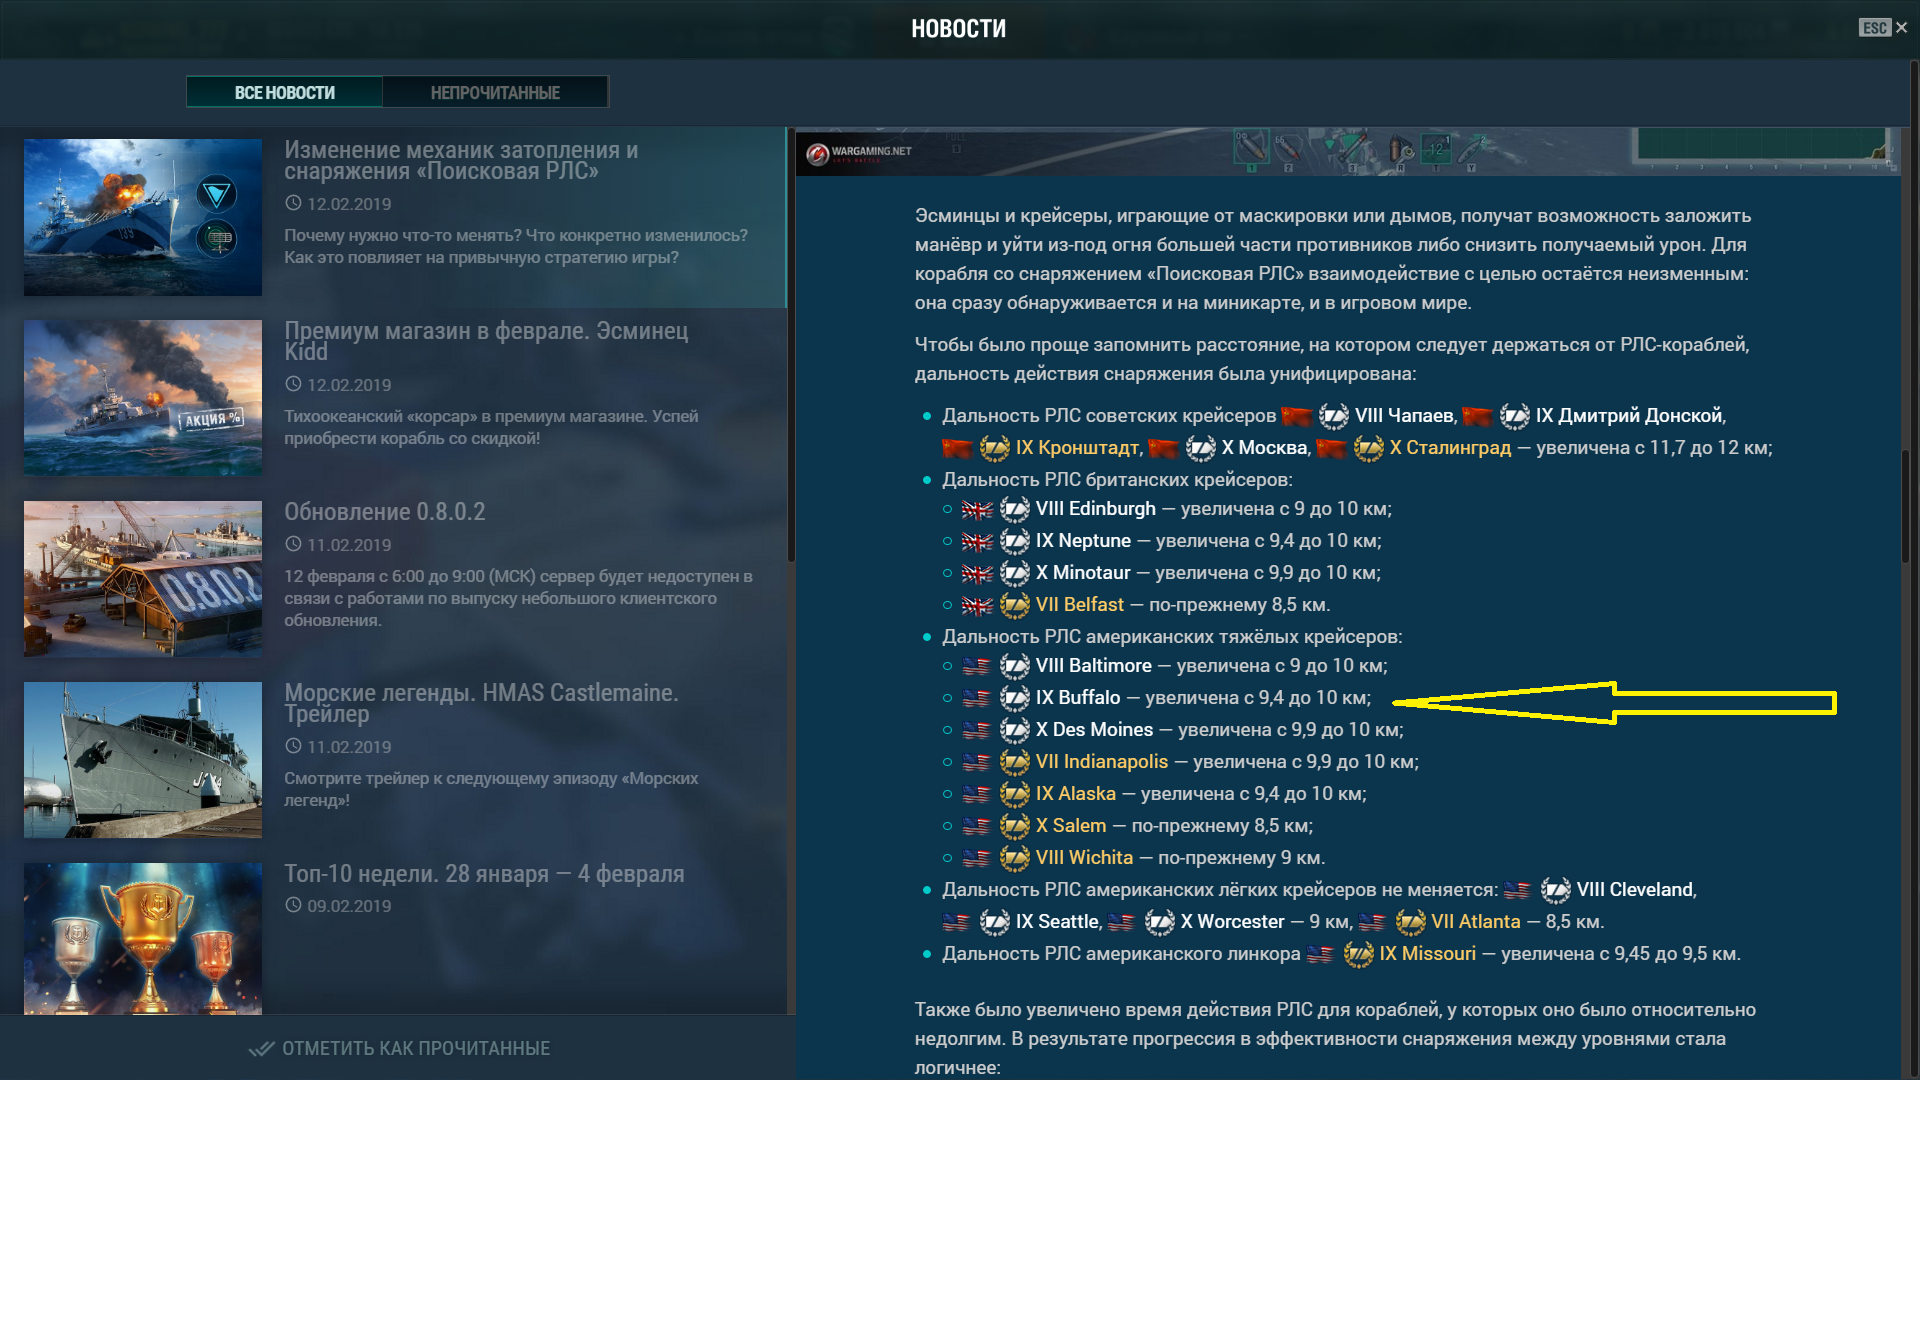Open the НЕПРОЧИТАННЫЕ tab
This screenshot has height=1342, width=1920.
[495, 92]
